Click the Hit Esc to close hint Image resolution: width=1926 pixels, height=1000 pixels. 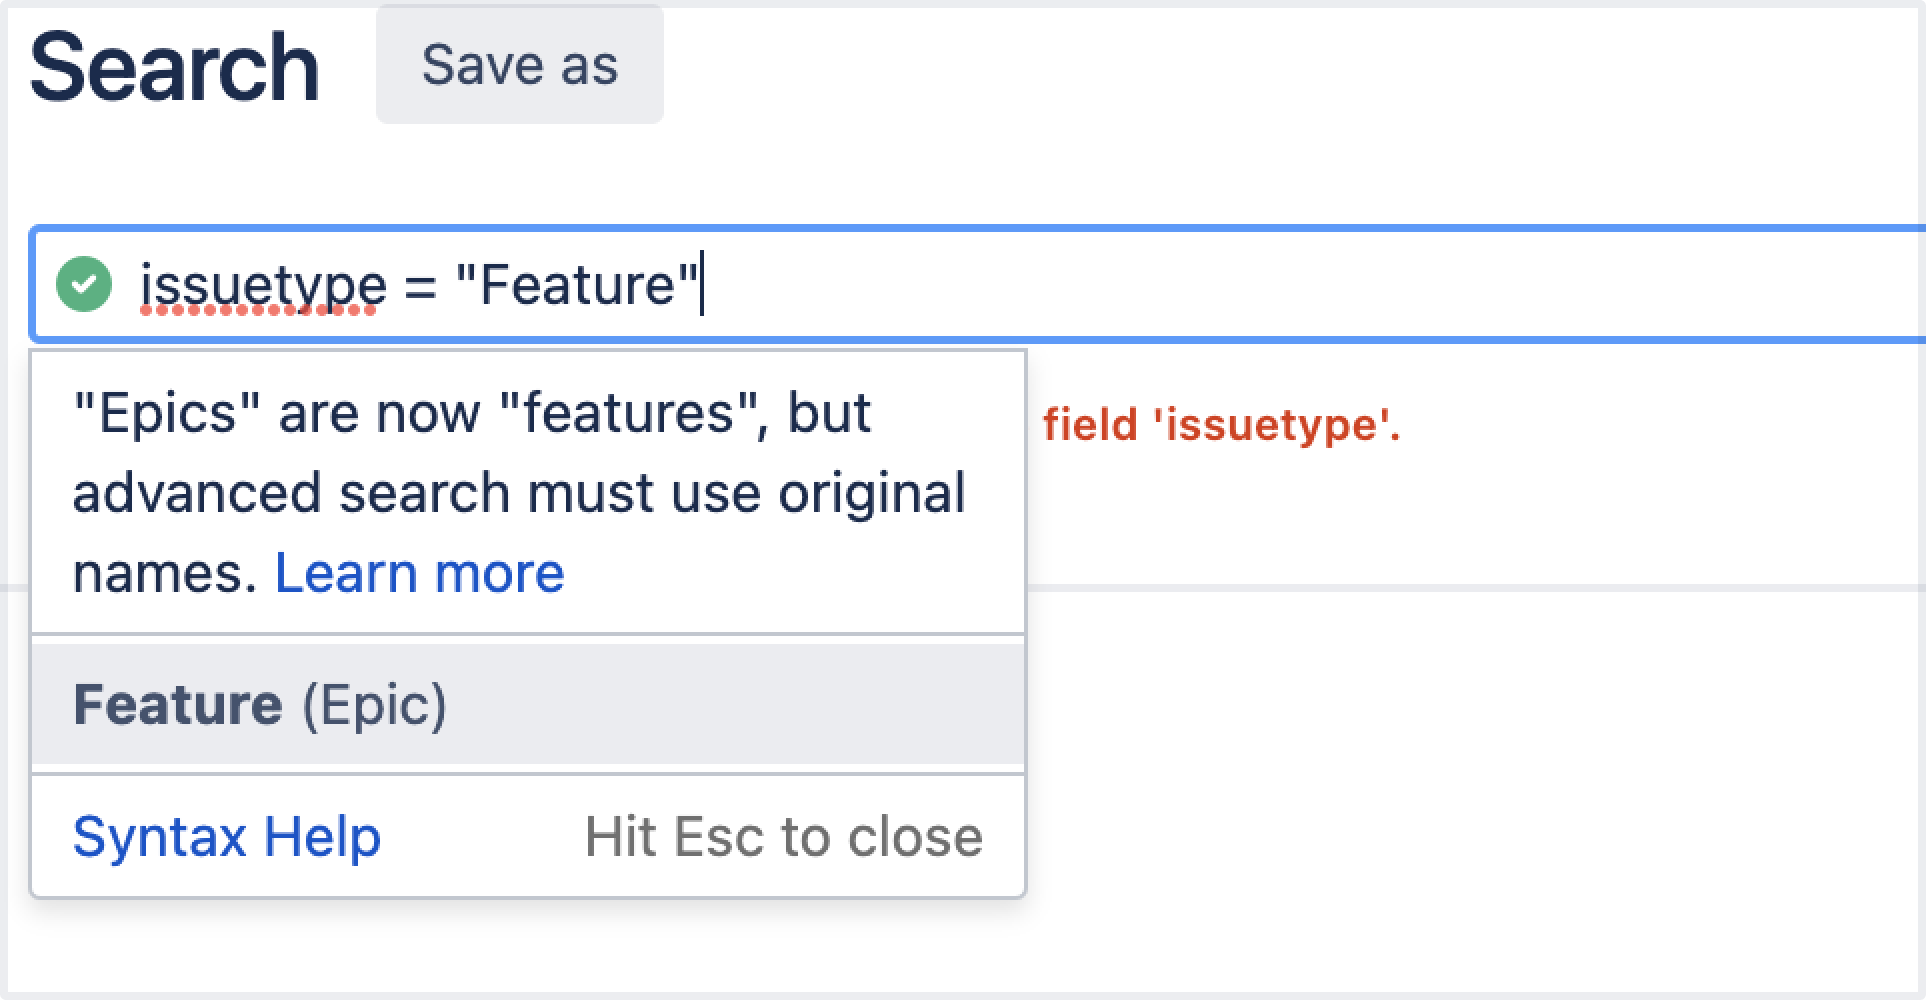click(784, 837)
